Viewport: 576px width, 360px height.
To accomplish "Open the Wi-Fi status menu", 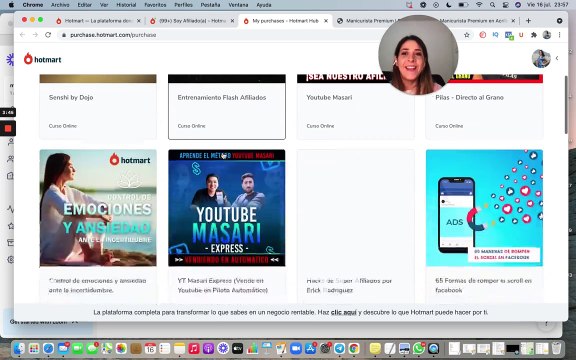I will (x=479, y=5).
